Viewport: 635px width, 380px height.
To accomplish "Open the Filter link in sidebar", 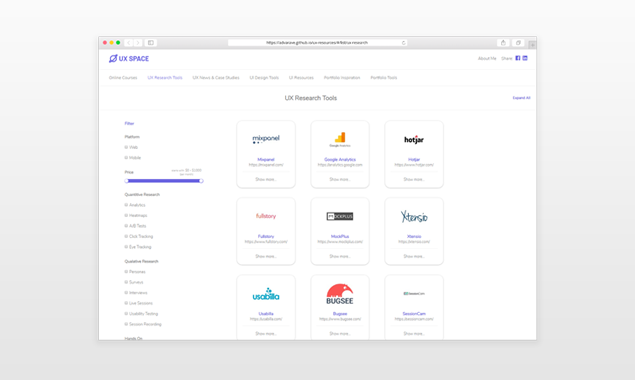I will (x=129, y=124).
